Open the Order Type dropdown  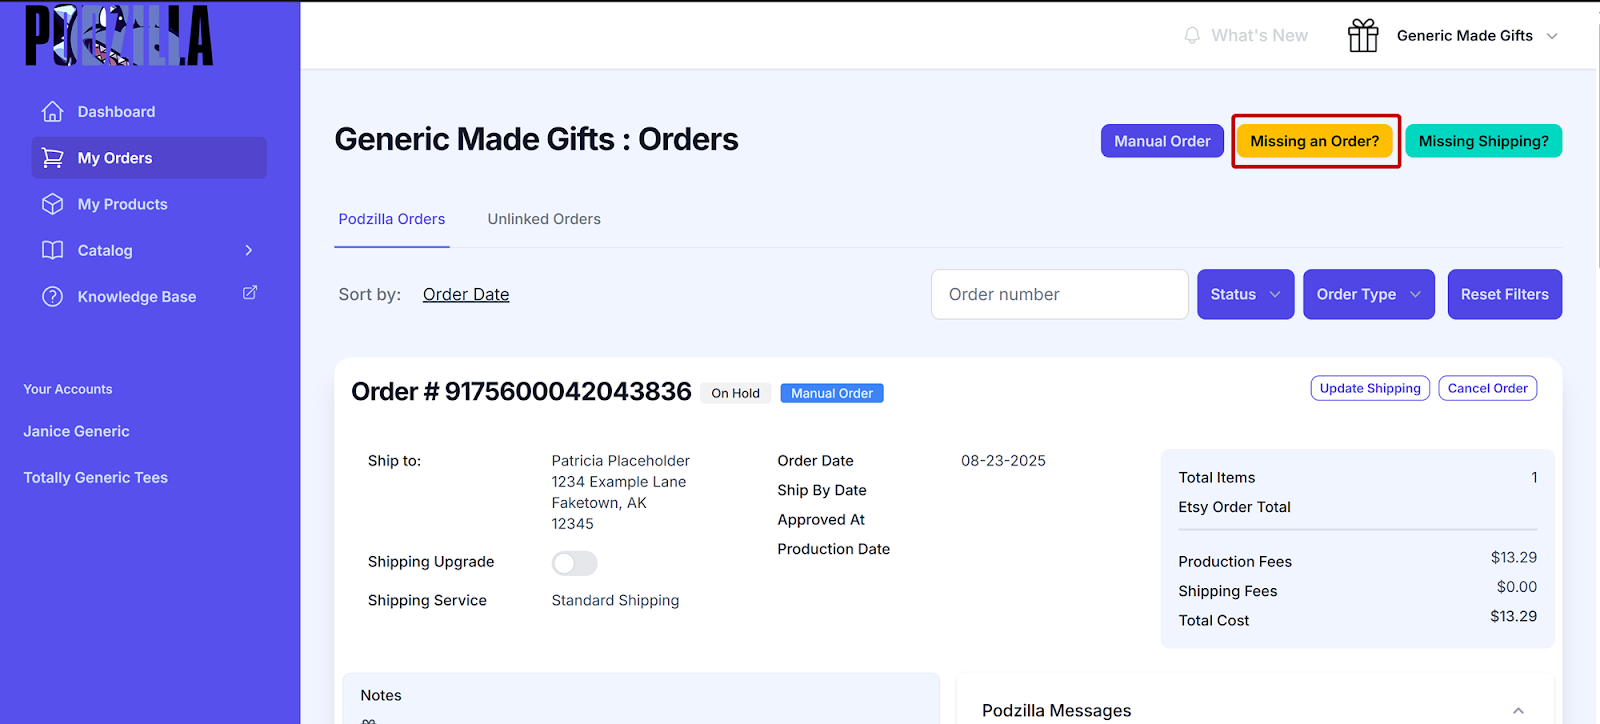1368,294
